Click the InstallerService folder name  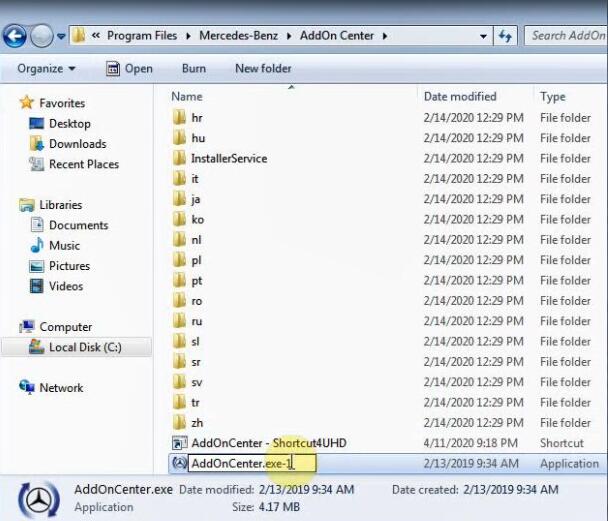coord(229,159)
